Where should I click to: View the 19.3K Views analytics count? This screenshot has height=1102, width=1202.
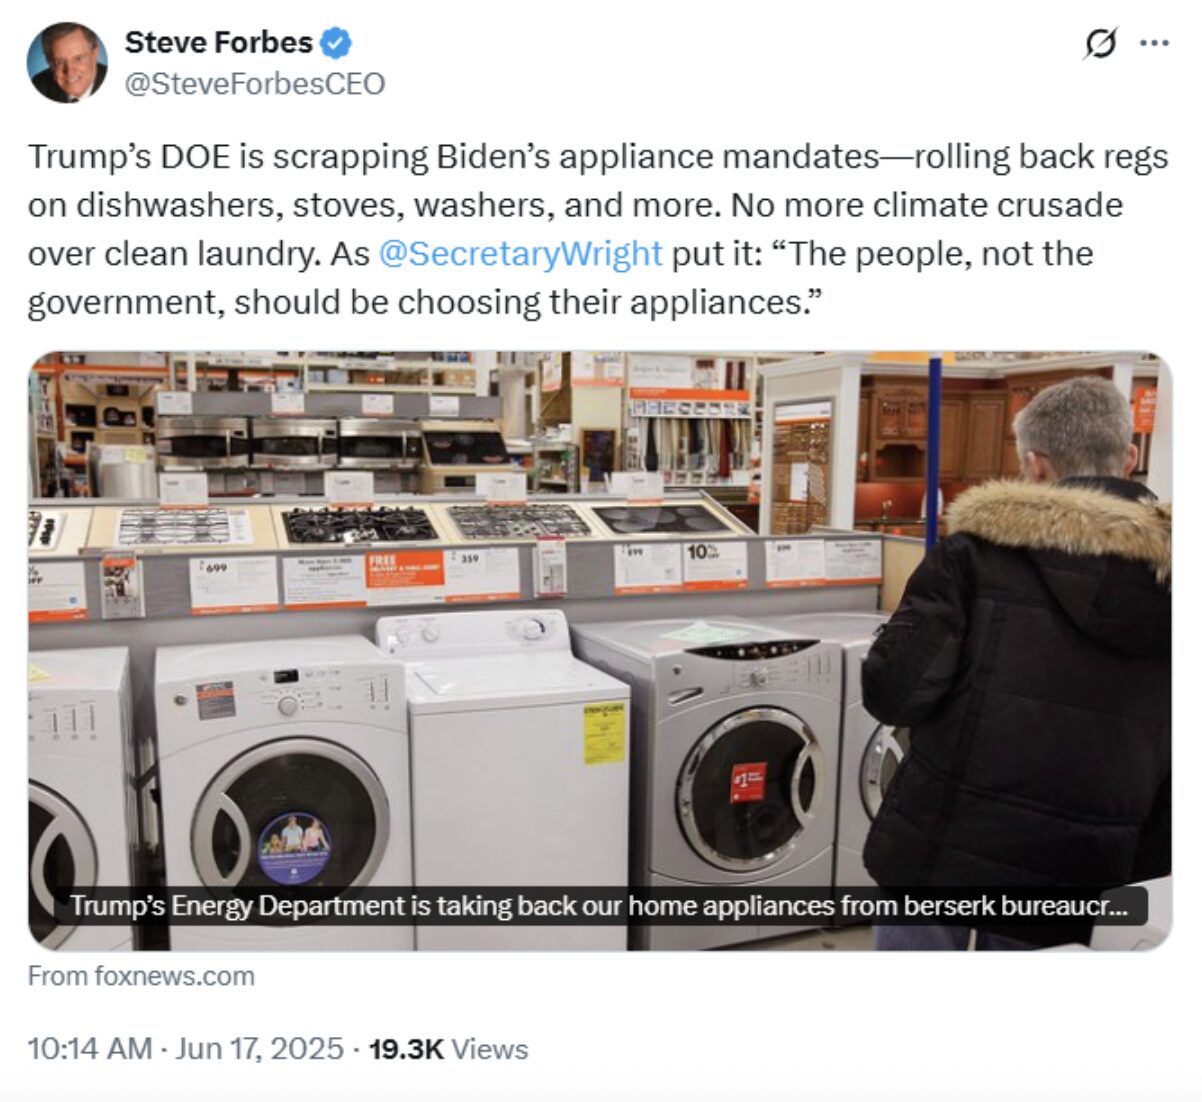pyautogui.click(x=448, y=1049)
